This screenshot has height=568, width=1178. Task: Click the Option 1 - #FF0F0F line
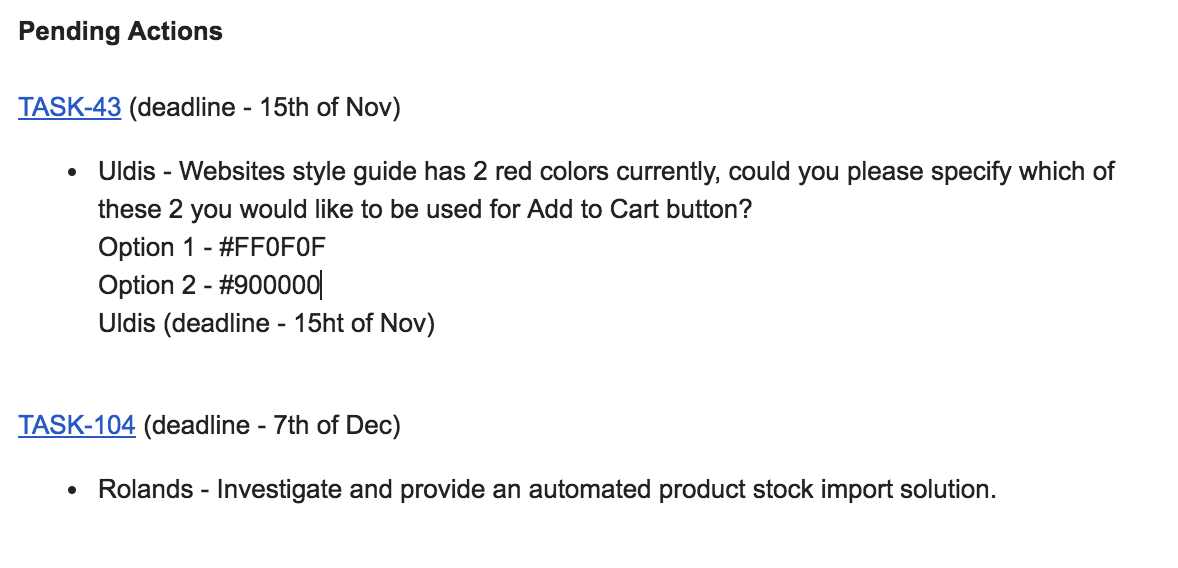[x=212, y=247]
